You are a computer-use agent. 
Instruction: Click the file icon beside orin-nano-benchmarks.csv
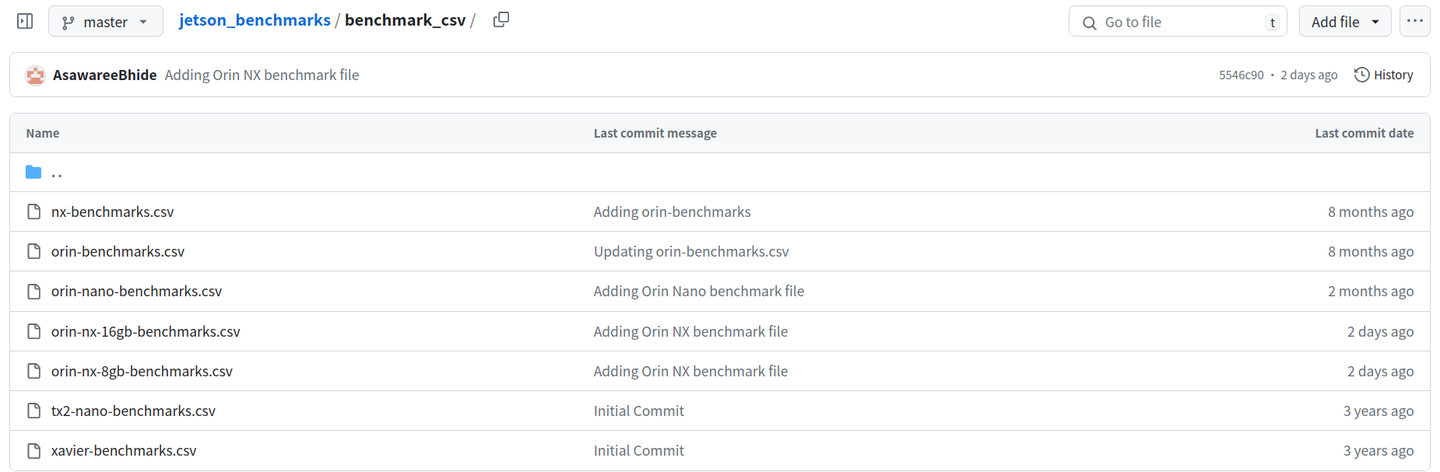click(33, 292)
